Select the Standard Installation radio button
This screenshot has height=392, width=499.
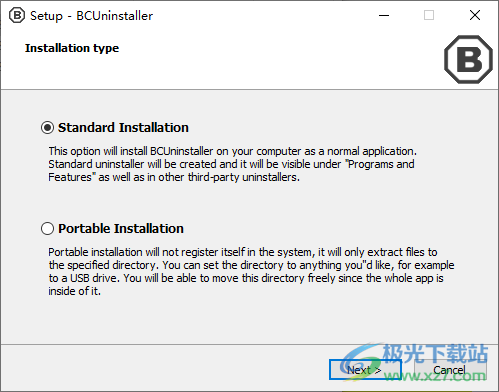(x=47, y=128)
